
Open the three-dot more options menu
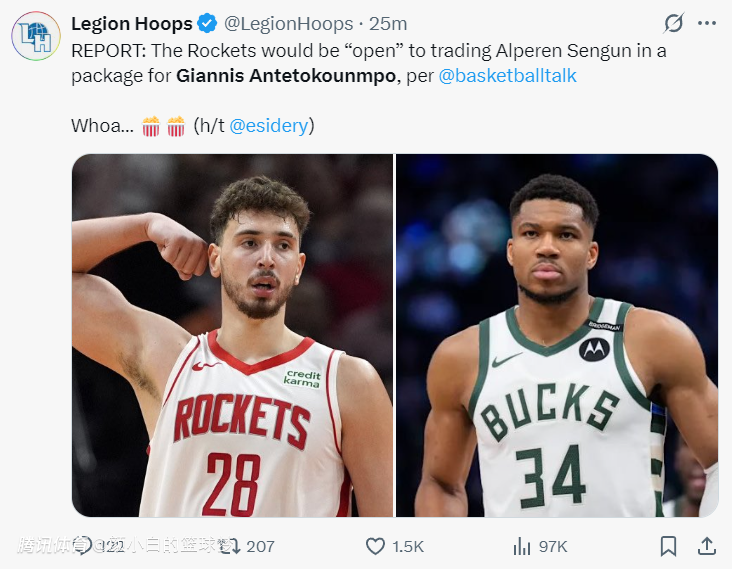tap(707, 23)
